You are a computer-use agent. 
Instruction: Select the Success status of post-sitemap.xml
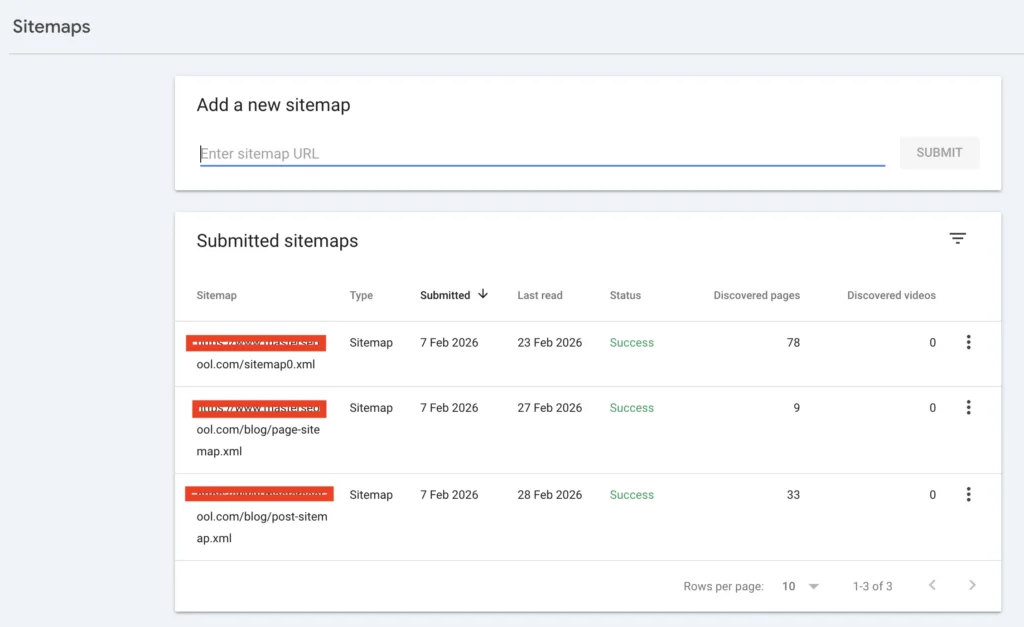click(x=631, y=494)
